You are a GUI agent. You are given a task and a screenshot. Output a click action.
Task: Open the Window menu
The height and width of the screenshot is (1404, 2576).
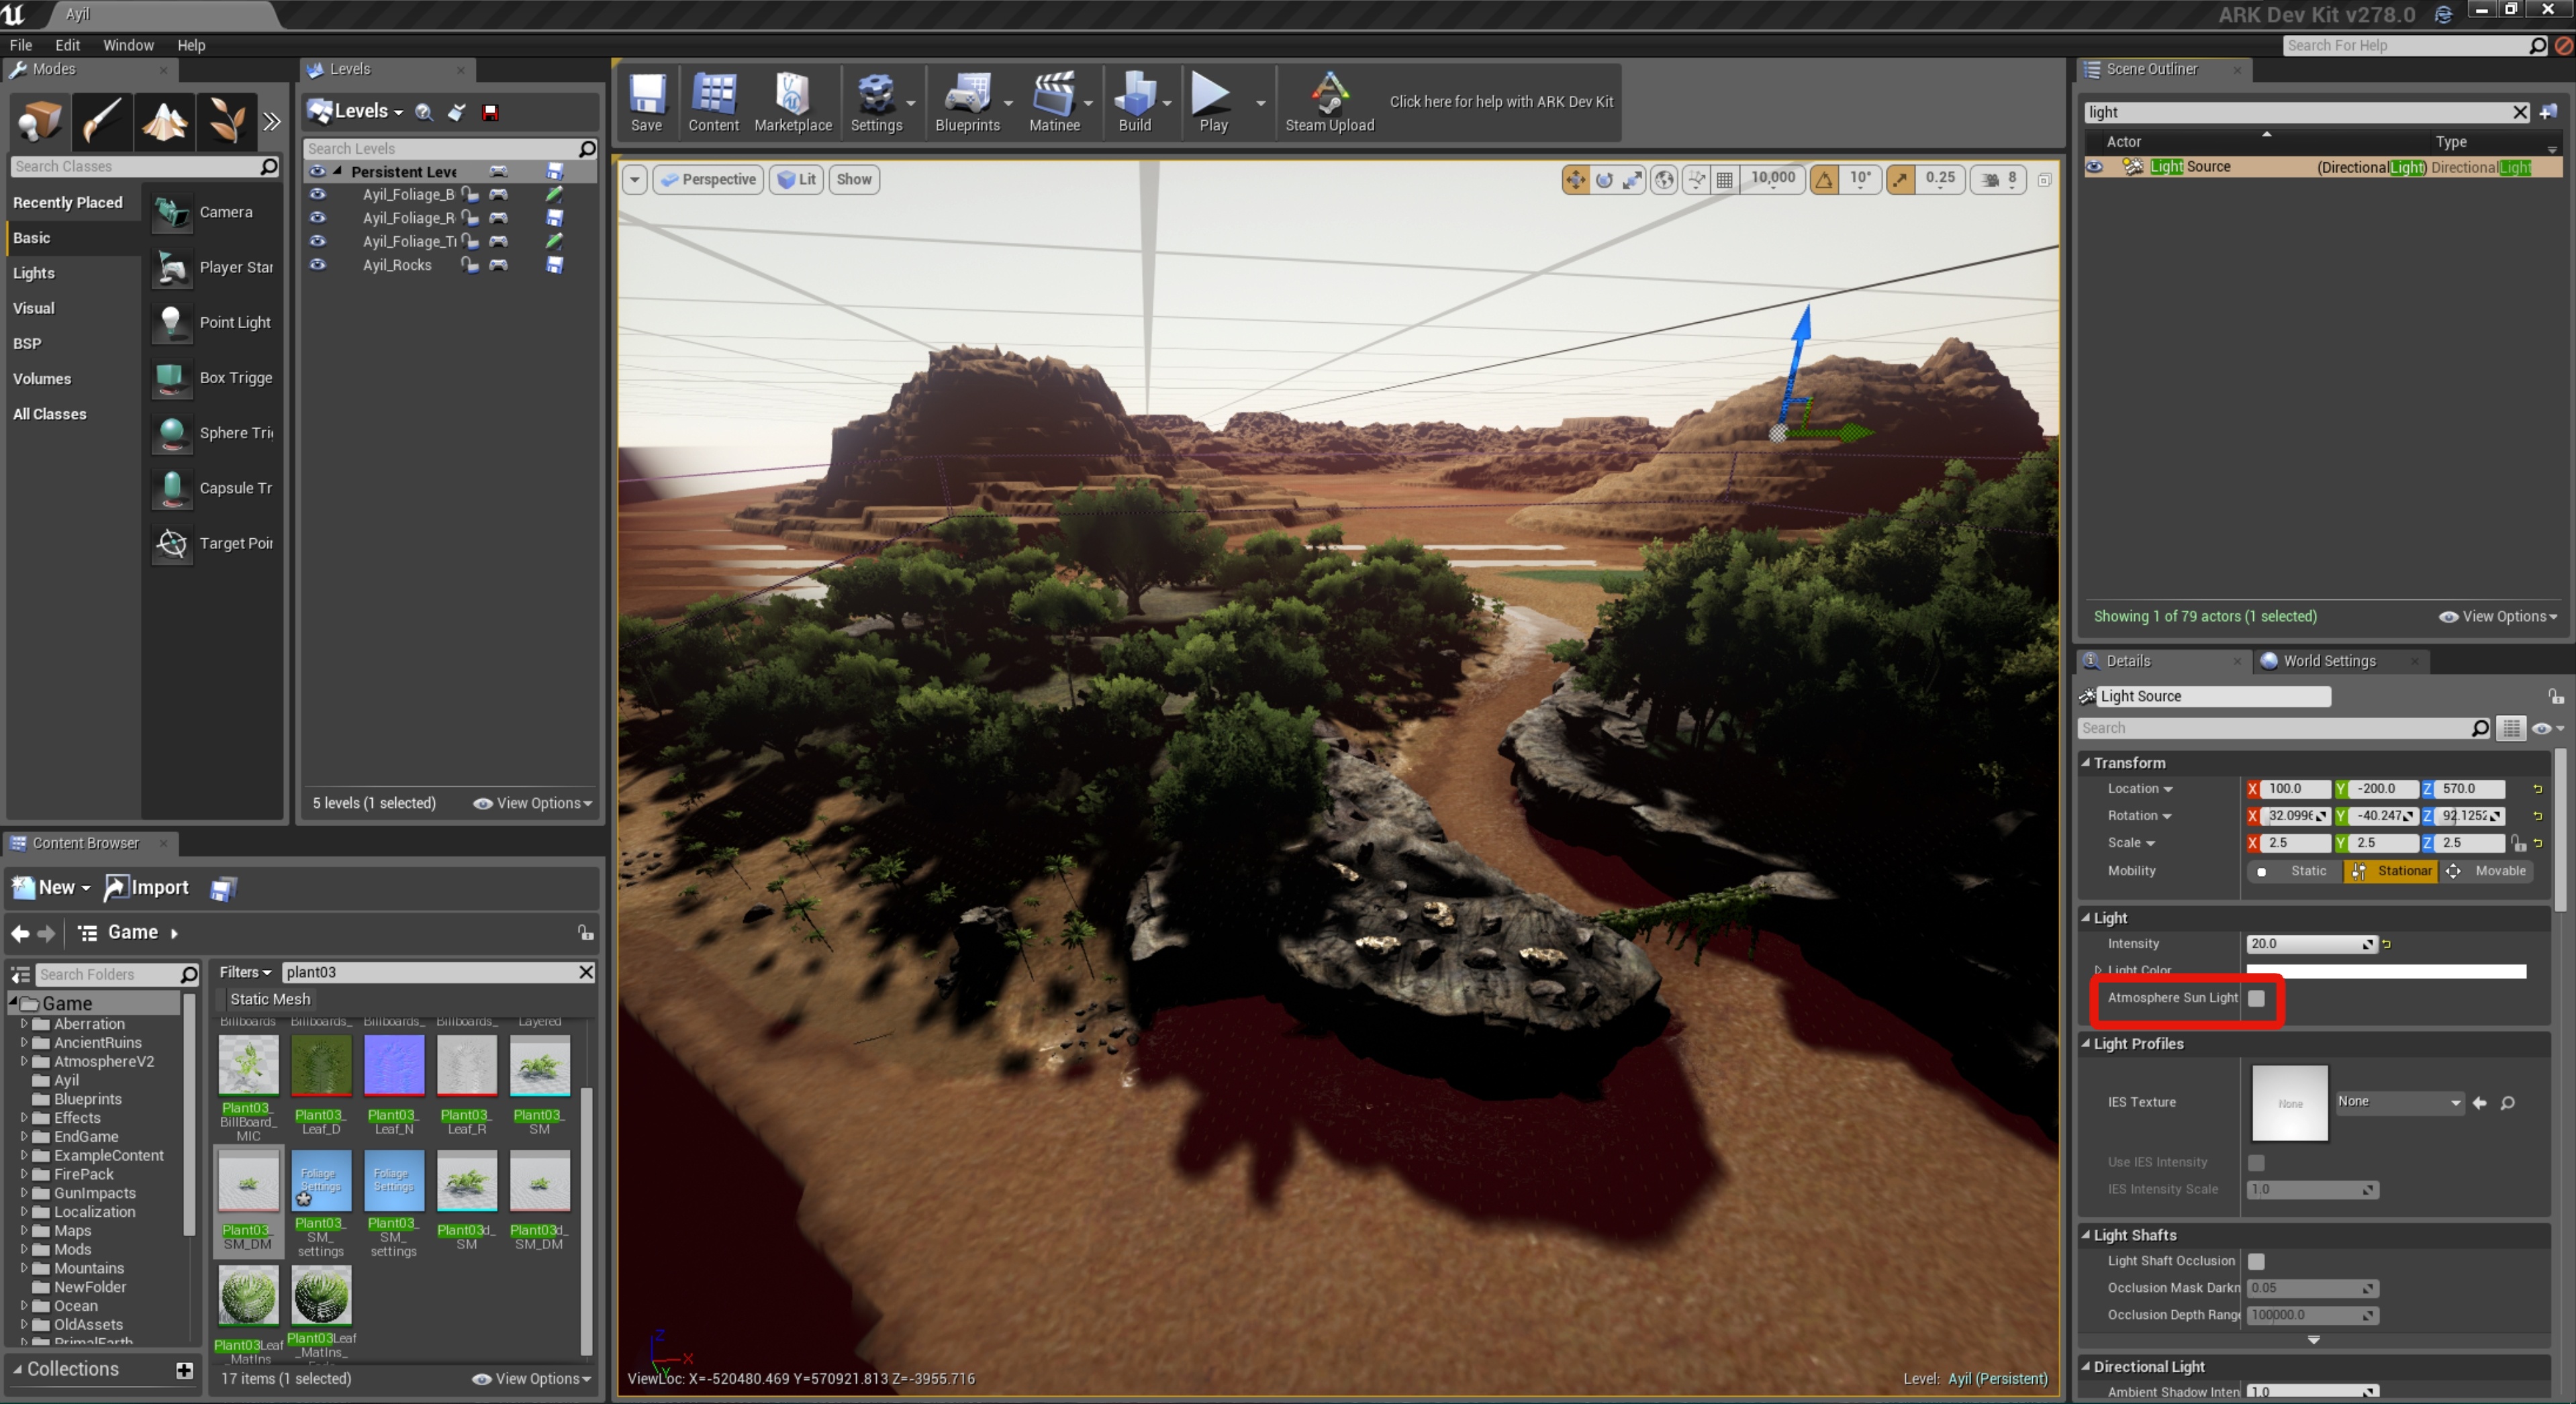coord(128,45)
